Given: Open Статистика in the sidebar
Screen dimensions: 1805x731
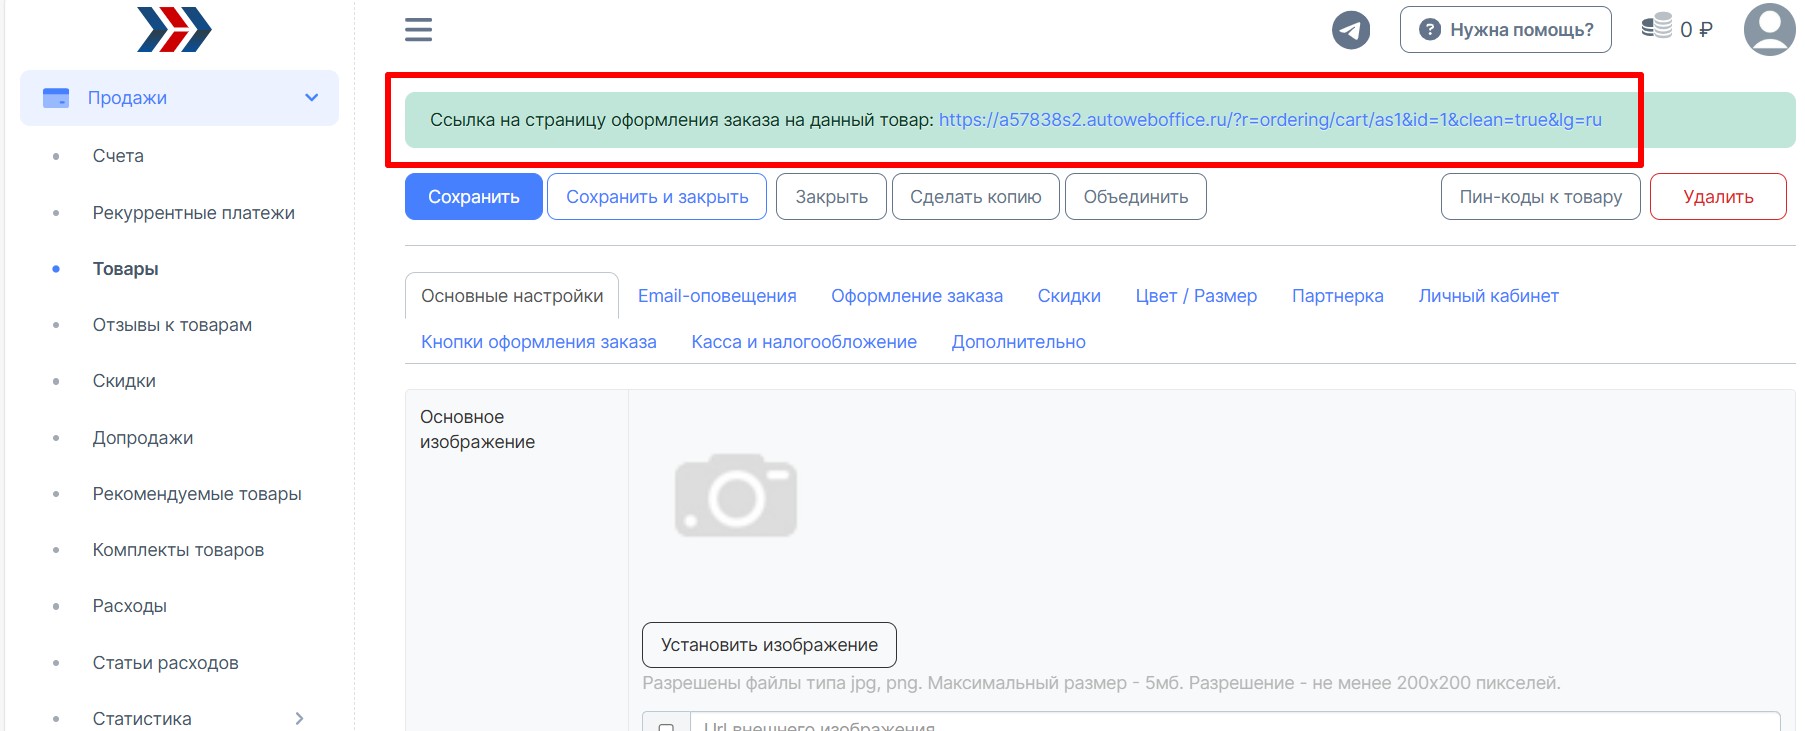Looking at the screenshot, I should (x=142, y=719).
